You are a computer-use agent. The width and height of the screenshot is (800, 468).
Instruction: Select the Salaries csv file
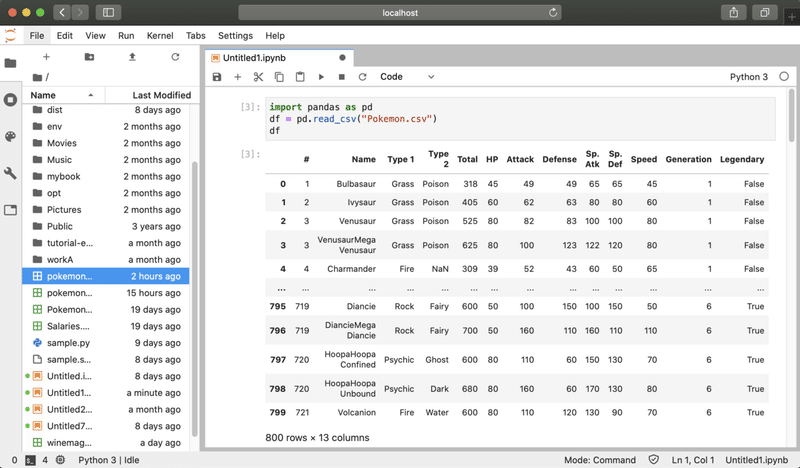[106, 326]
